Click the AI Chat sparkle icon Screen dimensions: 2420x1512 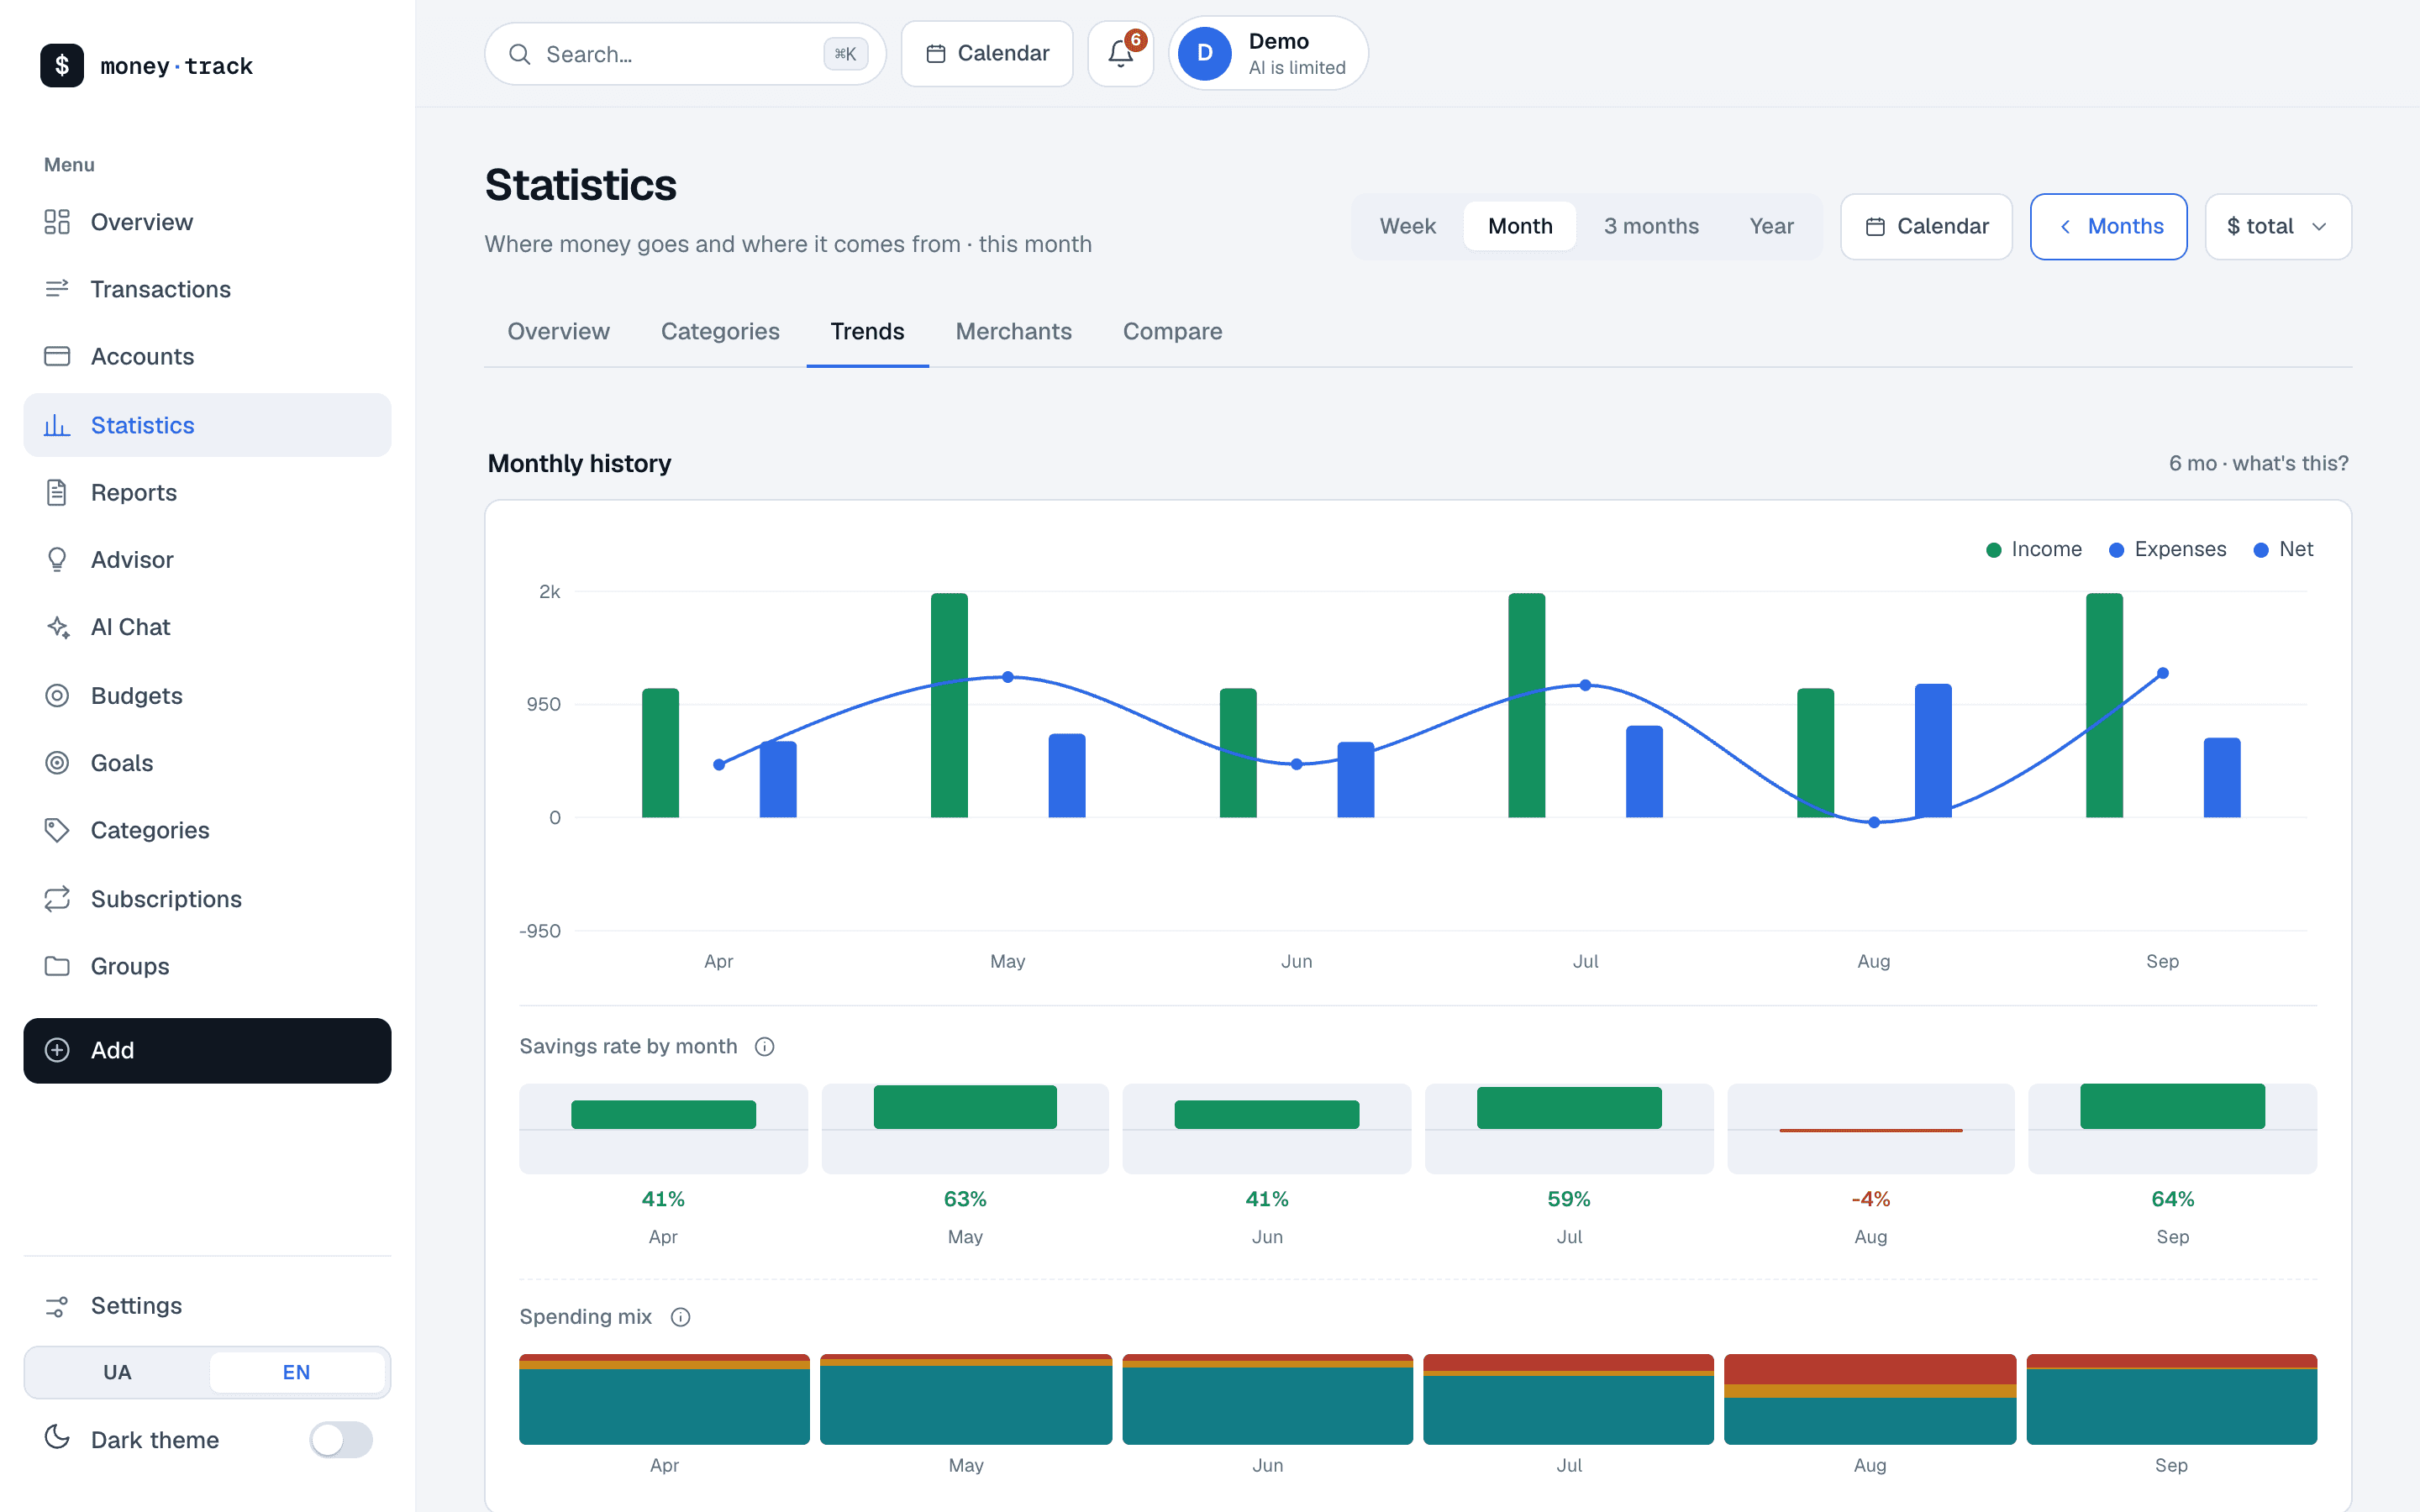pos(57,627)
